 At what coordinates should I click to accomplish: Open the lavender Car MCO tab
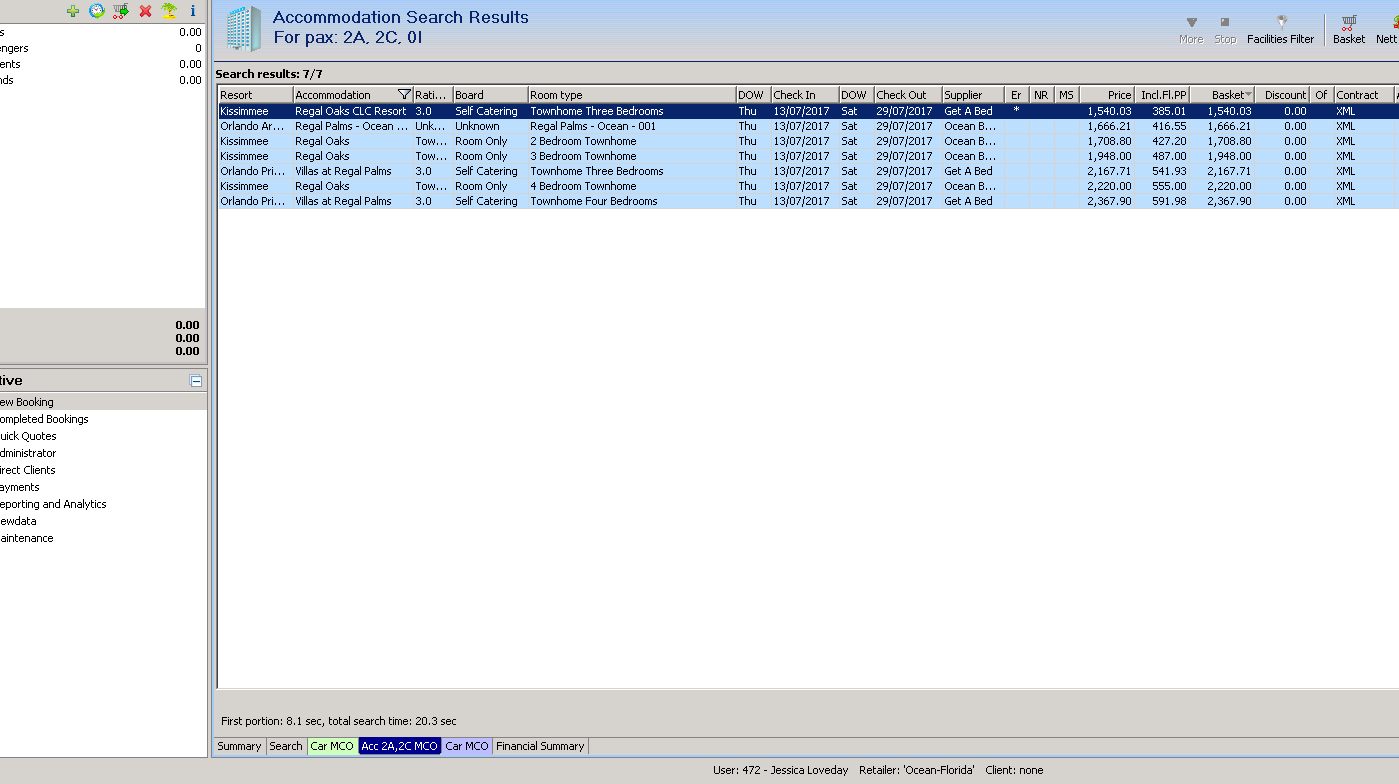point(467,746)
